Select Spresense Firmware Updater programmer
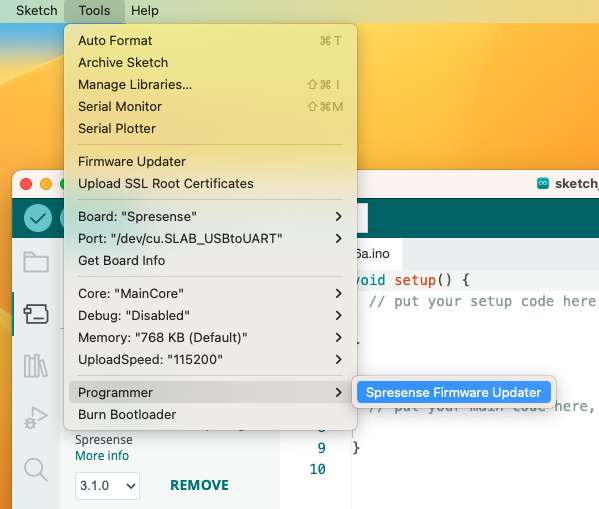 (454, 392)
